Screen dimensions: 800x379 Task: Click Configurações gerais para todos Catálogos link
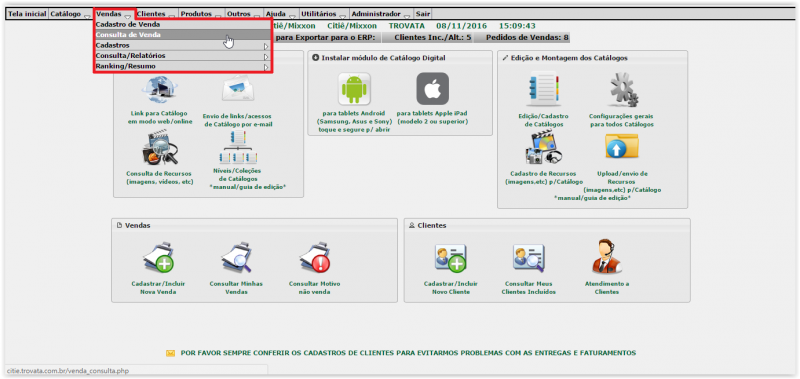click(x=621, y=120)
